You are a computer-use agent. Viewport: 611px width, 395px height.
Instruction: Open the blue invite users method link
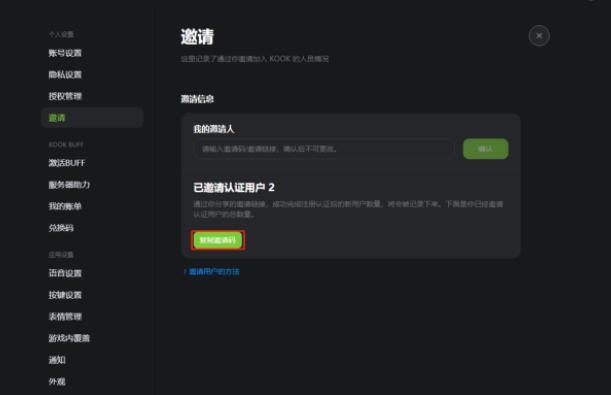214,272
